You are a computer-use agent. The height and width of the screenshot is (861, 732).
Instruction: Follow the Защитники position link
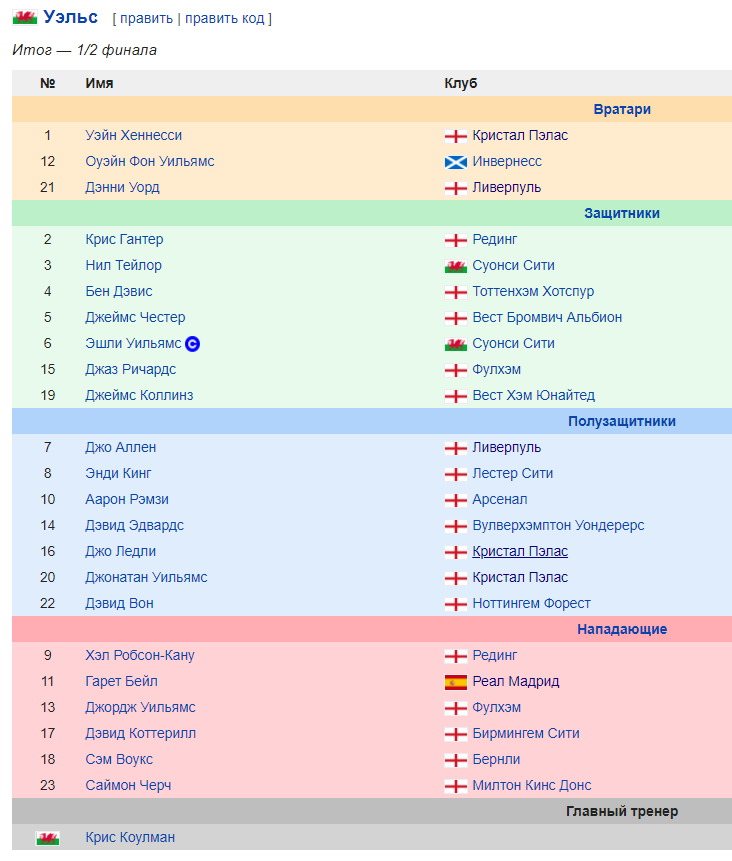coord(621,213)
